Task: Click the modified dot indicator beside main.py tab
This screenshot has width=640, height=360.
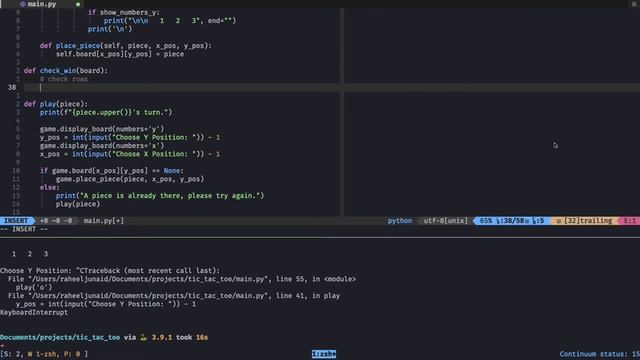Action: click(78, 4)
